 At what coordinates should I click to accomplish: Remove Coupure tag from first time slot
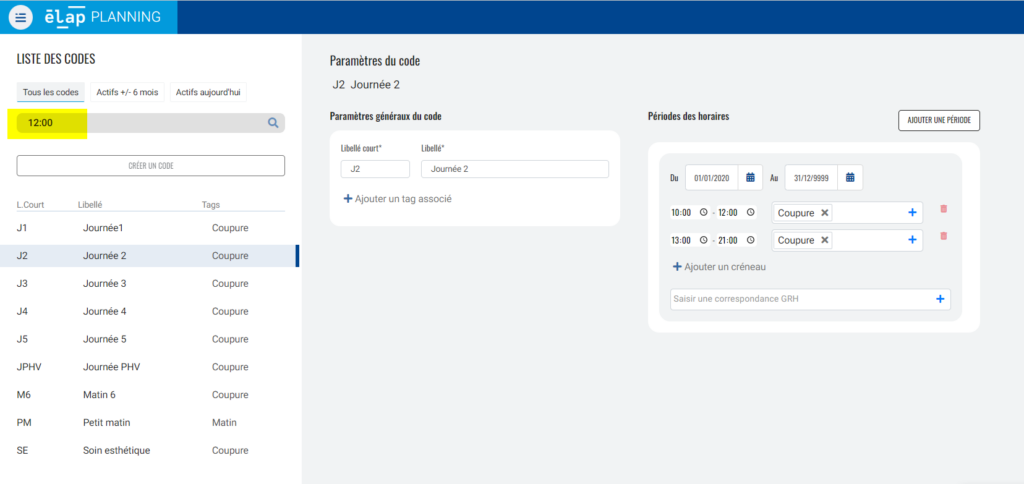point(825,212)
